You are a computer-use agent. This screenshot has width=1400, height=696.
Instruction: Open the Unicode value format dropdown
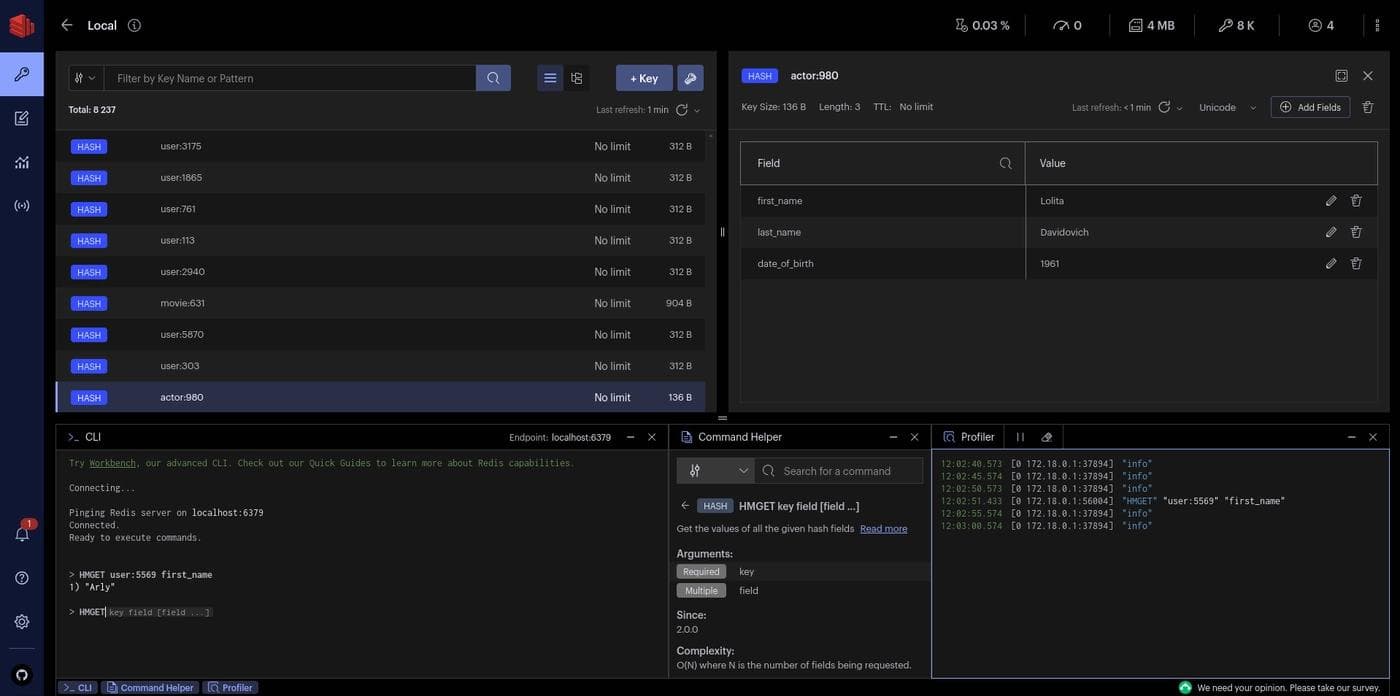[x=1227, y=107]
